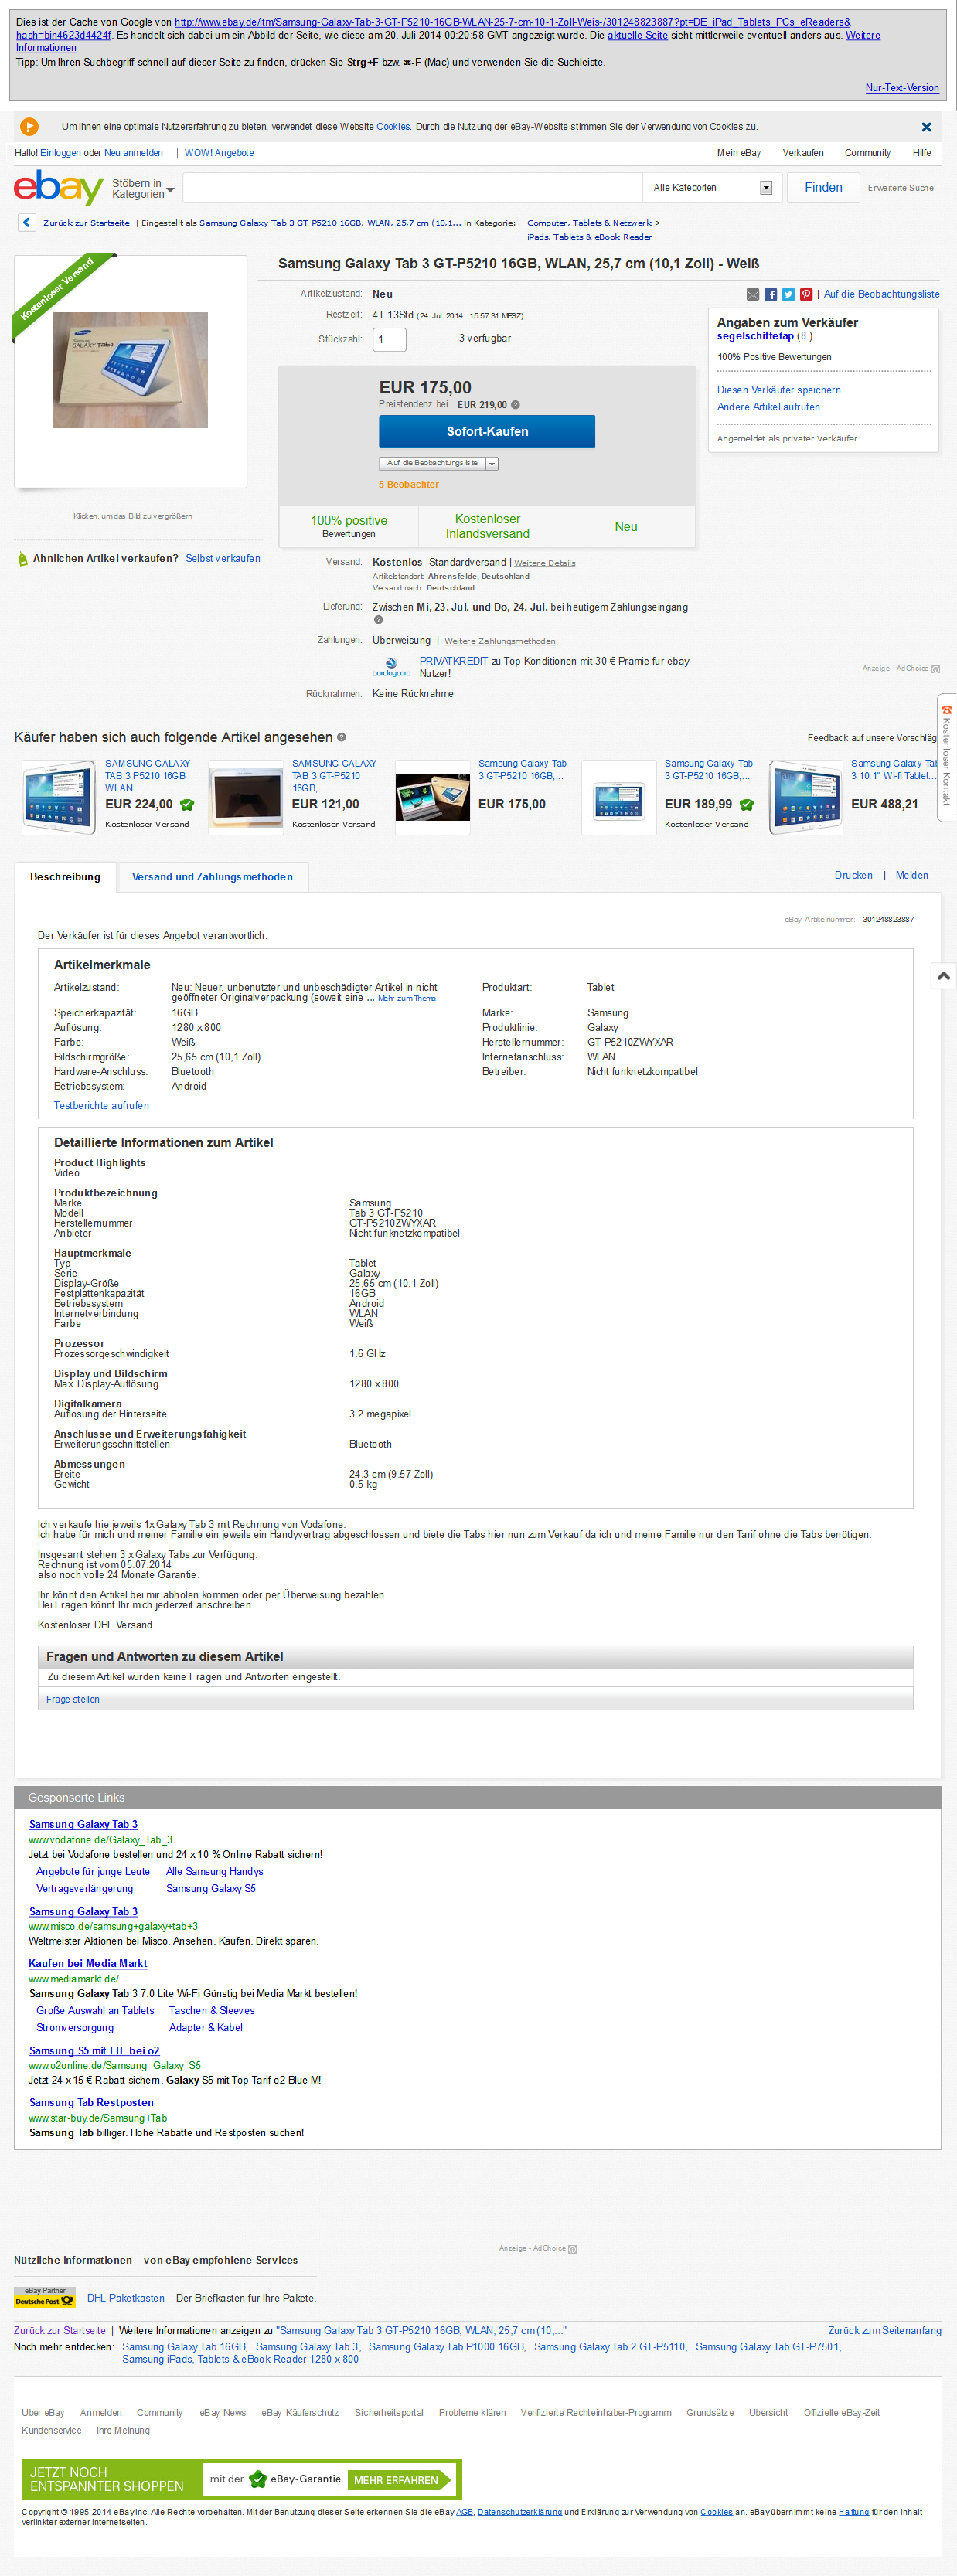Click the Melden link

pyautogui.click(x=911, y=875)
